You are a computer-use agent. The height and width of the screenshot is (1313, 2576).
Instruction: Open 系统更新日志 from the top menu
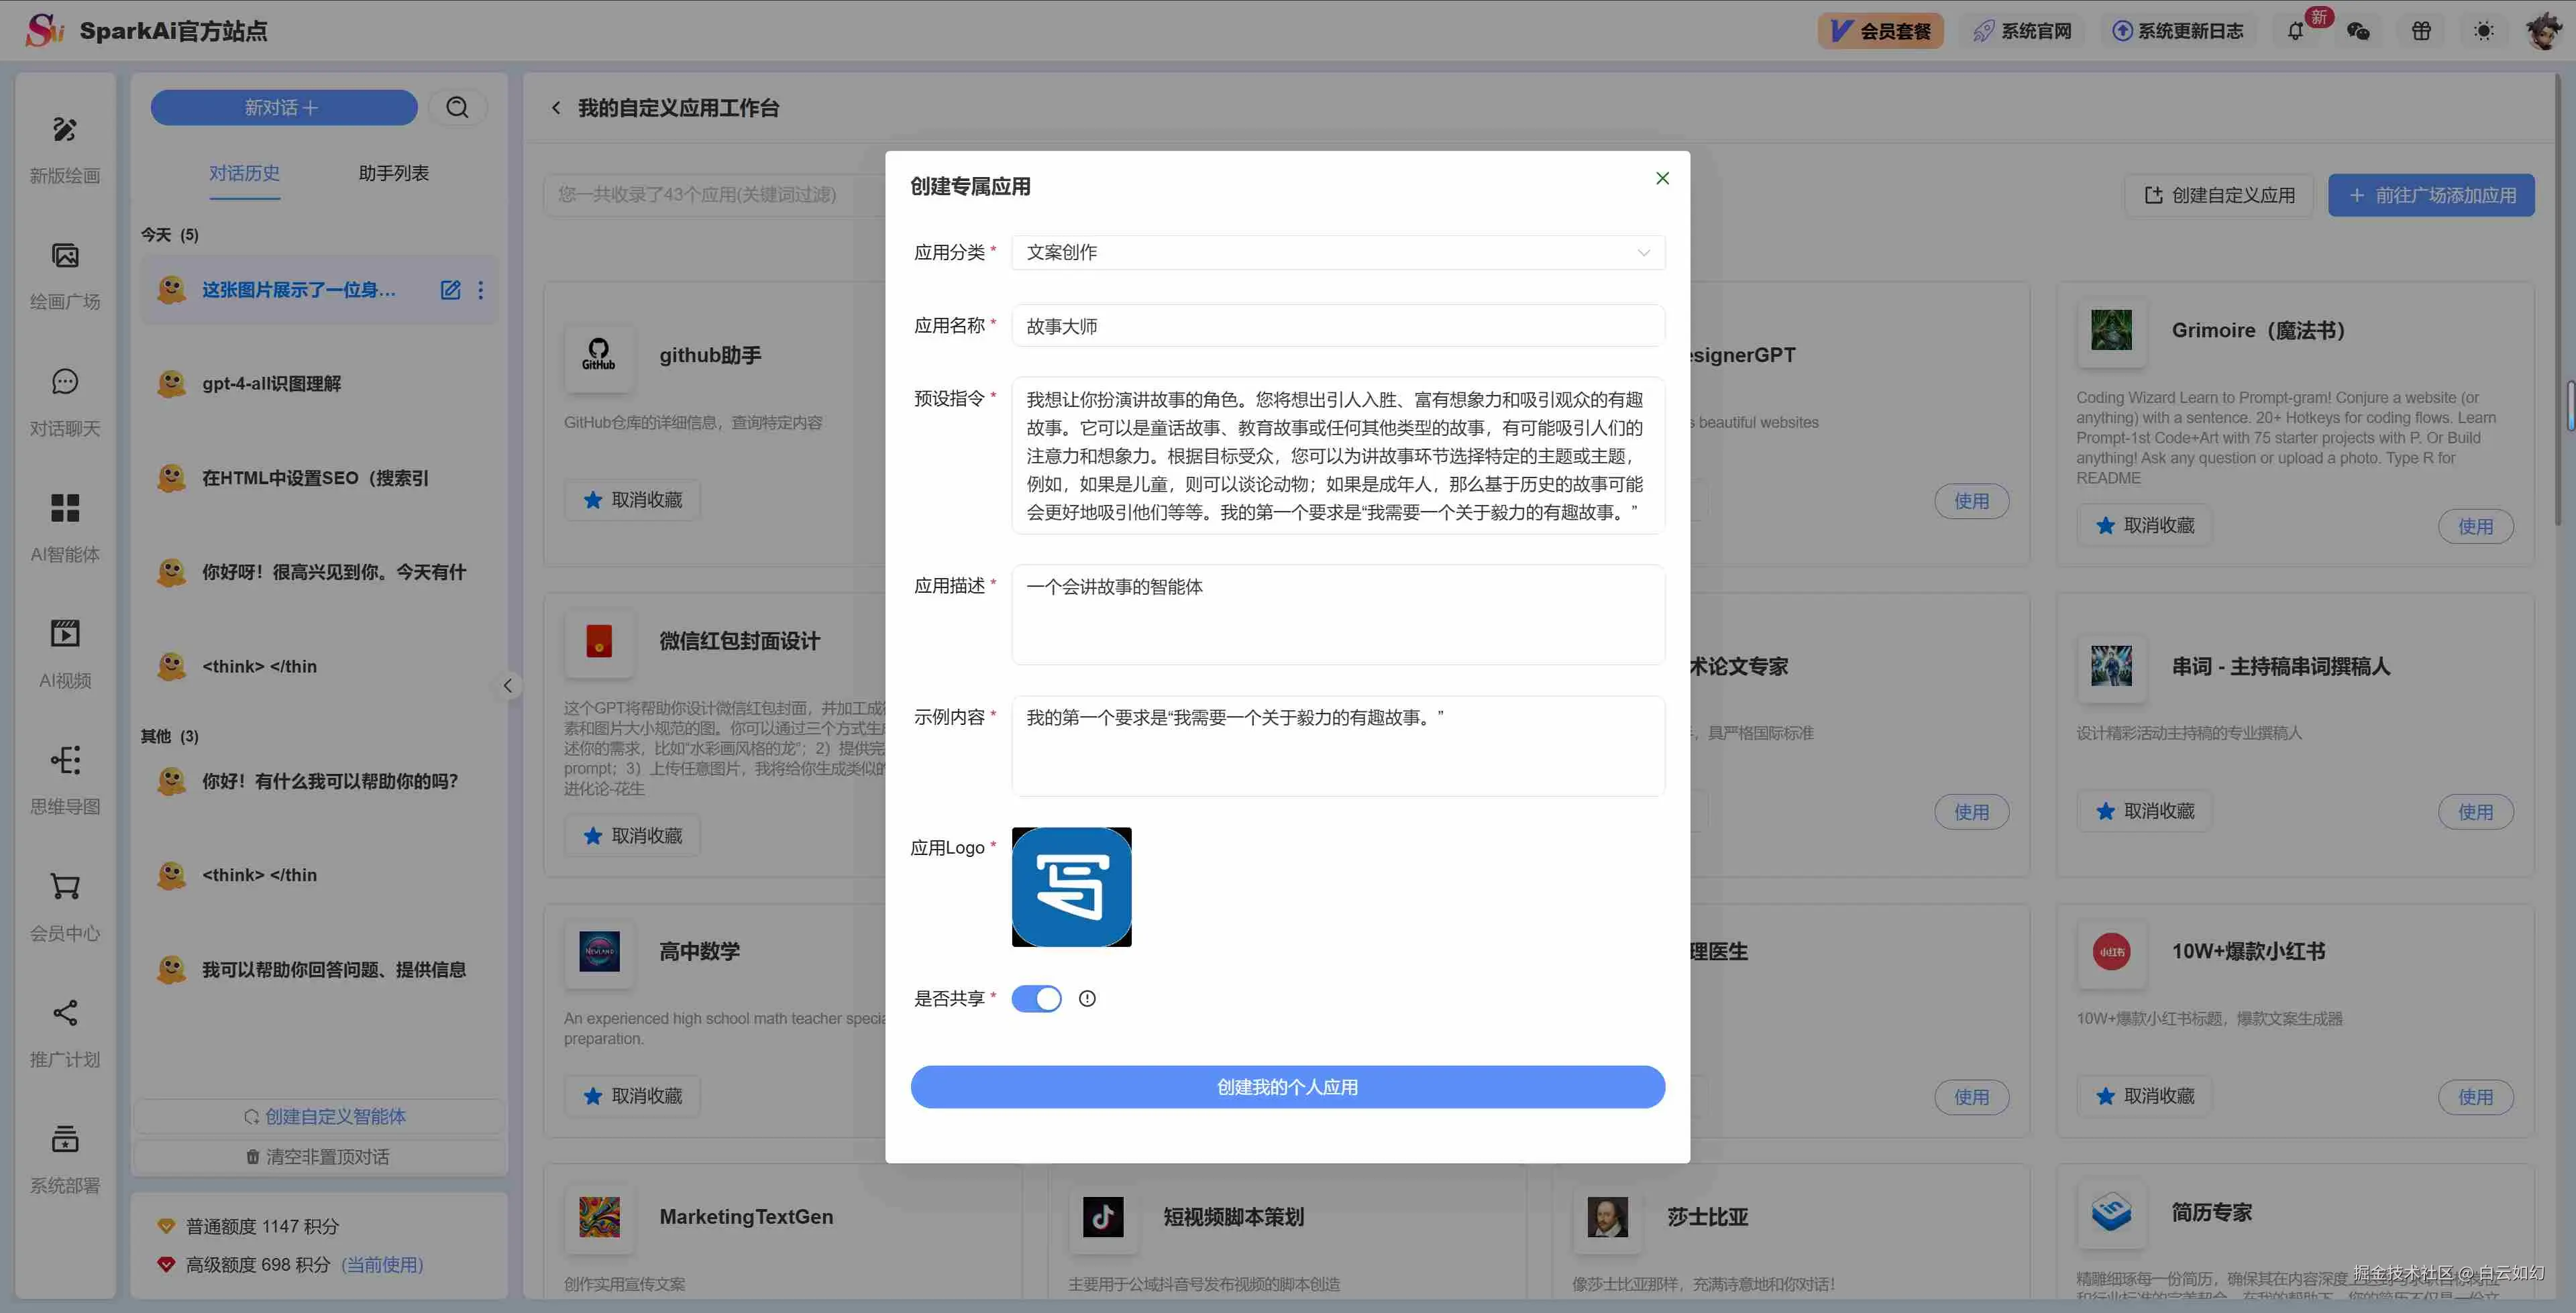pyautogui.click(x=2177, y=31)
